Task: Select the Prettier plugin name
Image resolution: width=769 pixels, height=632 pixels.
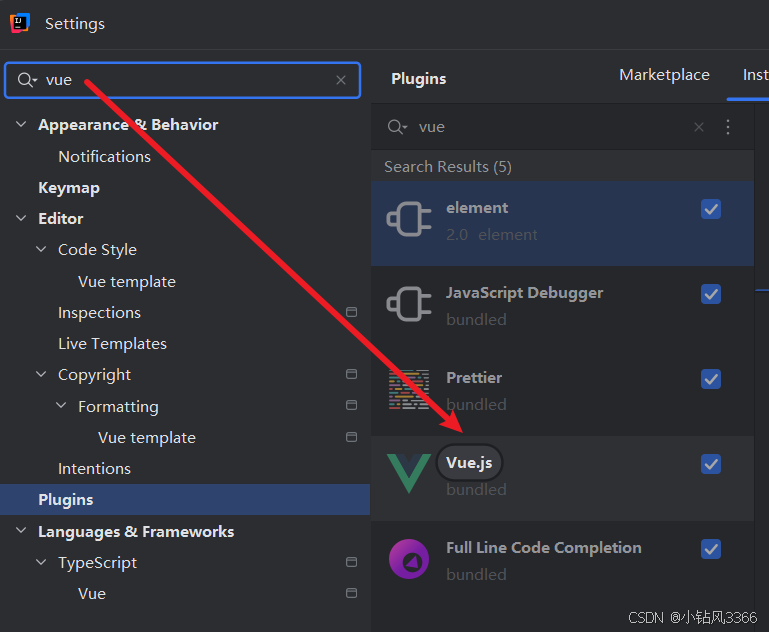Action: pos(474,378)
